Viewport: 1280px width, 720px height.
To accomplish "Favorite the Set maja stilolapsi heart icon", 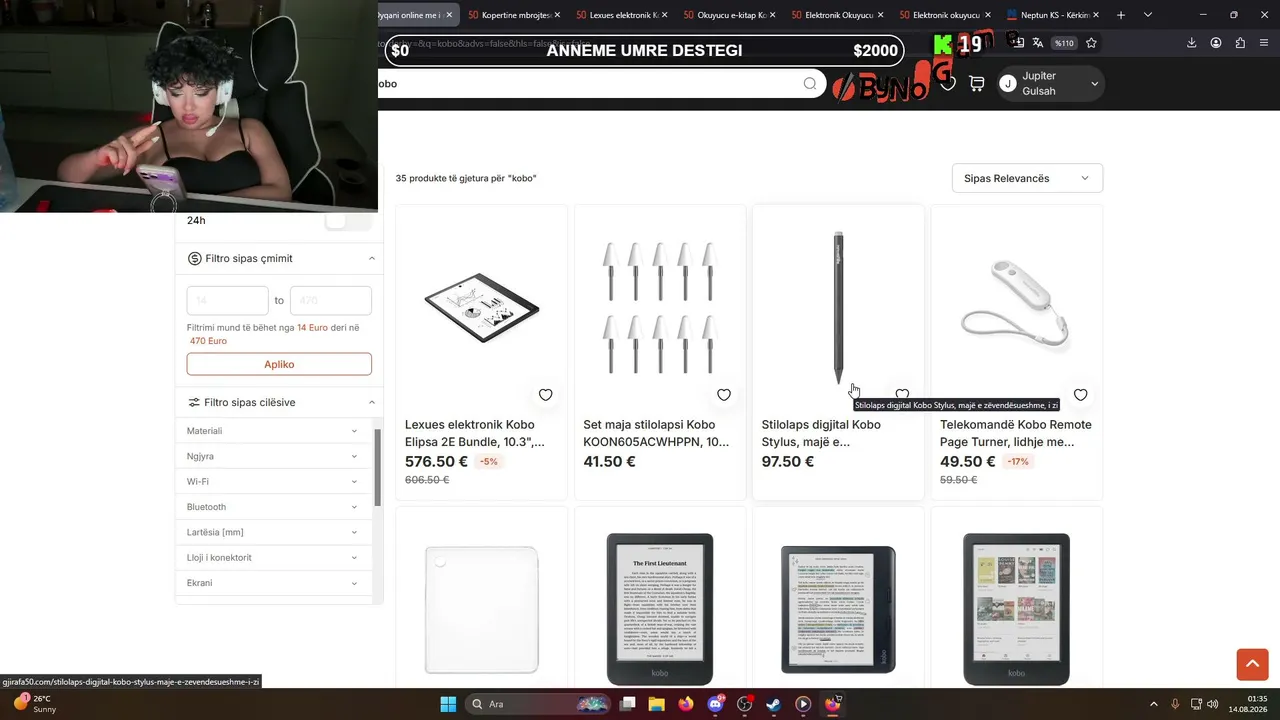I will [724, 395].
